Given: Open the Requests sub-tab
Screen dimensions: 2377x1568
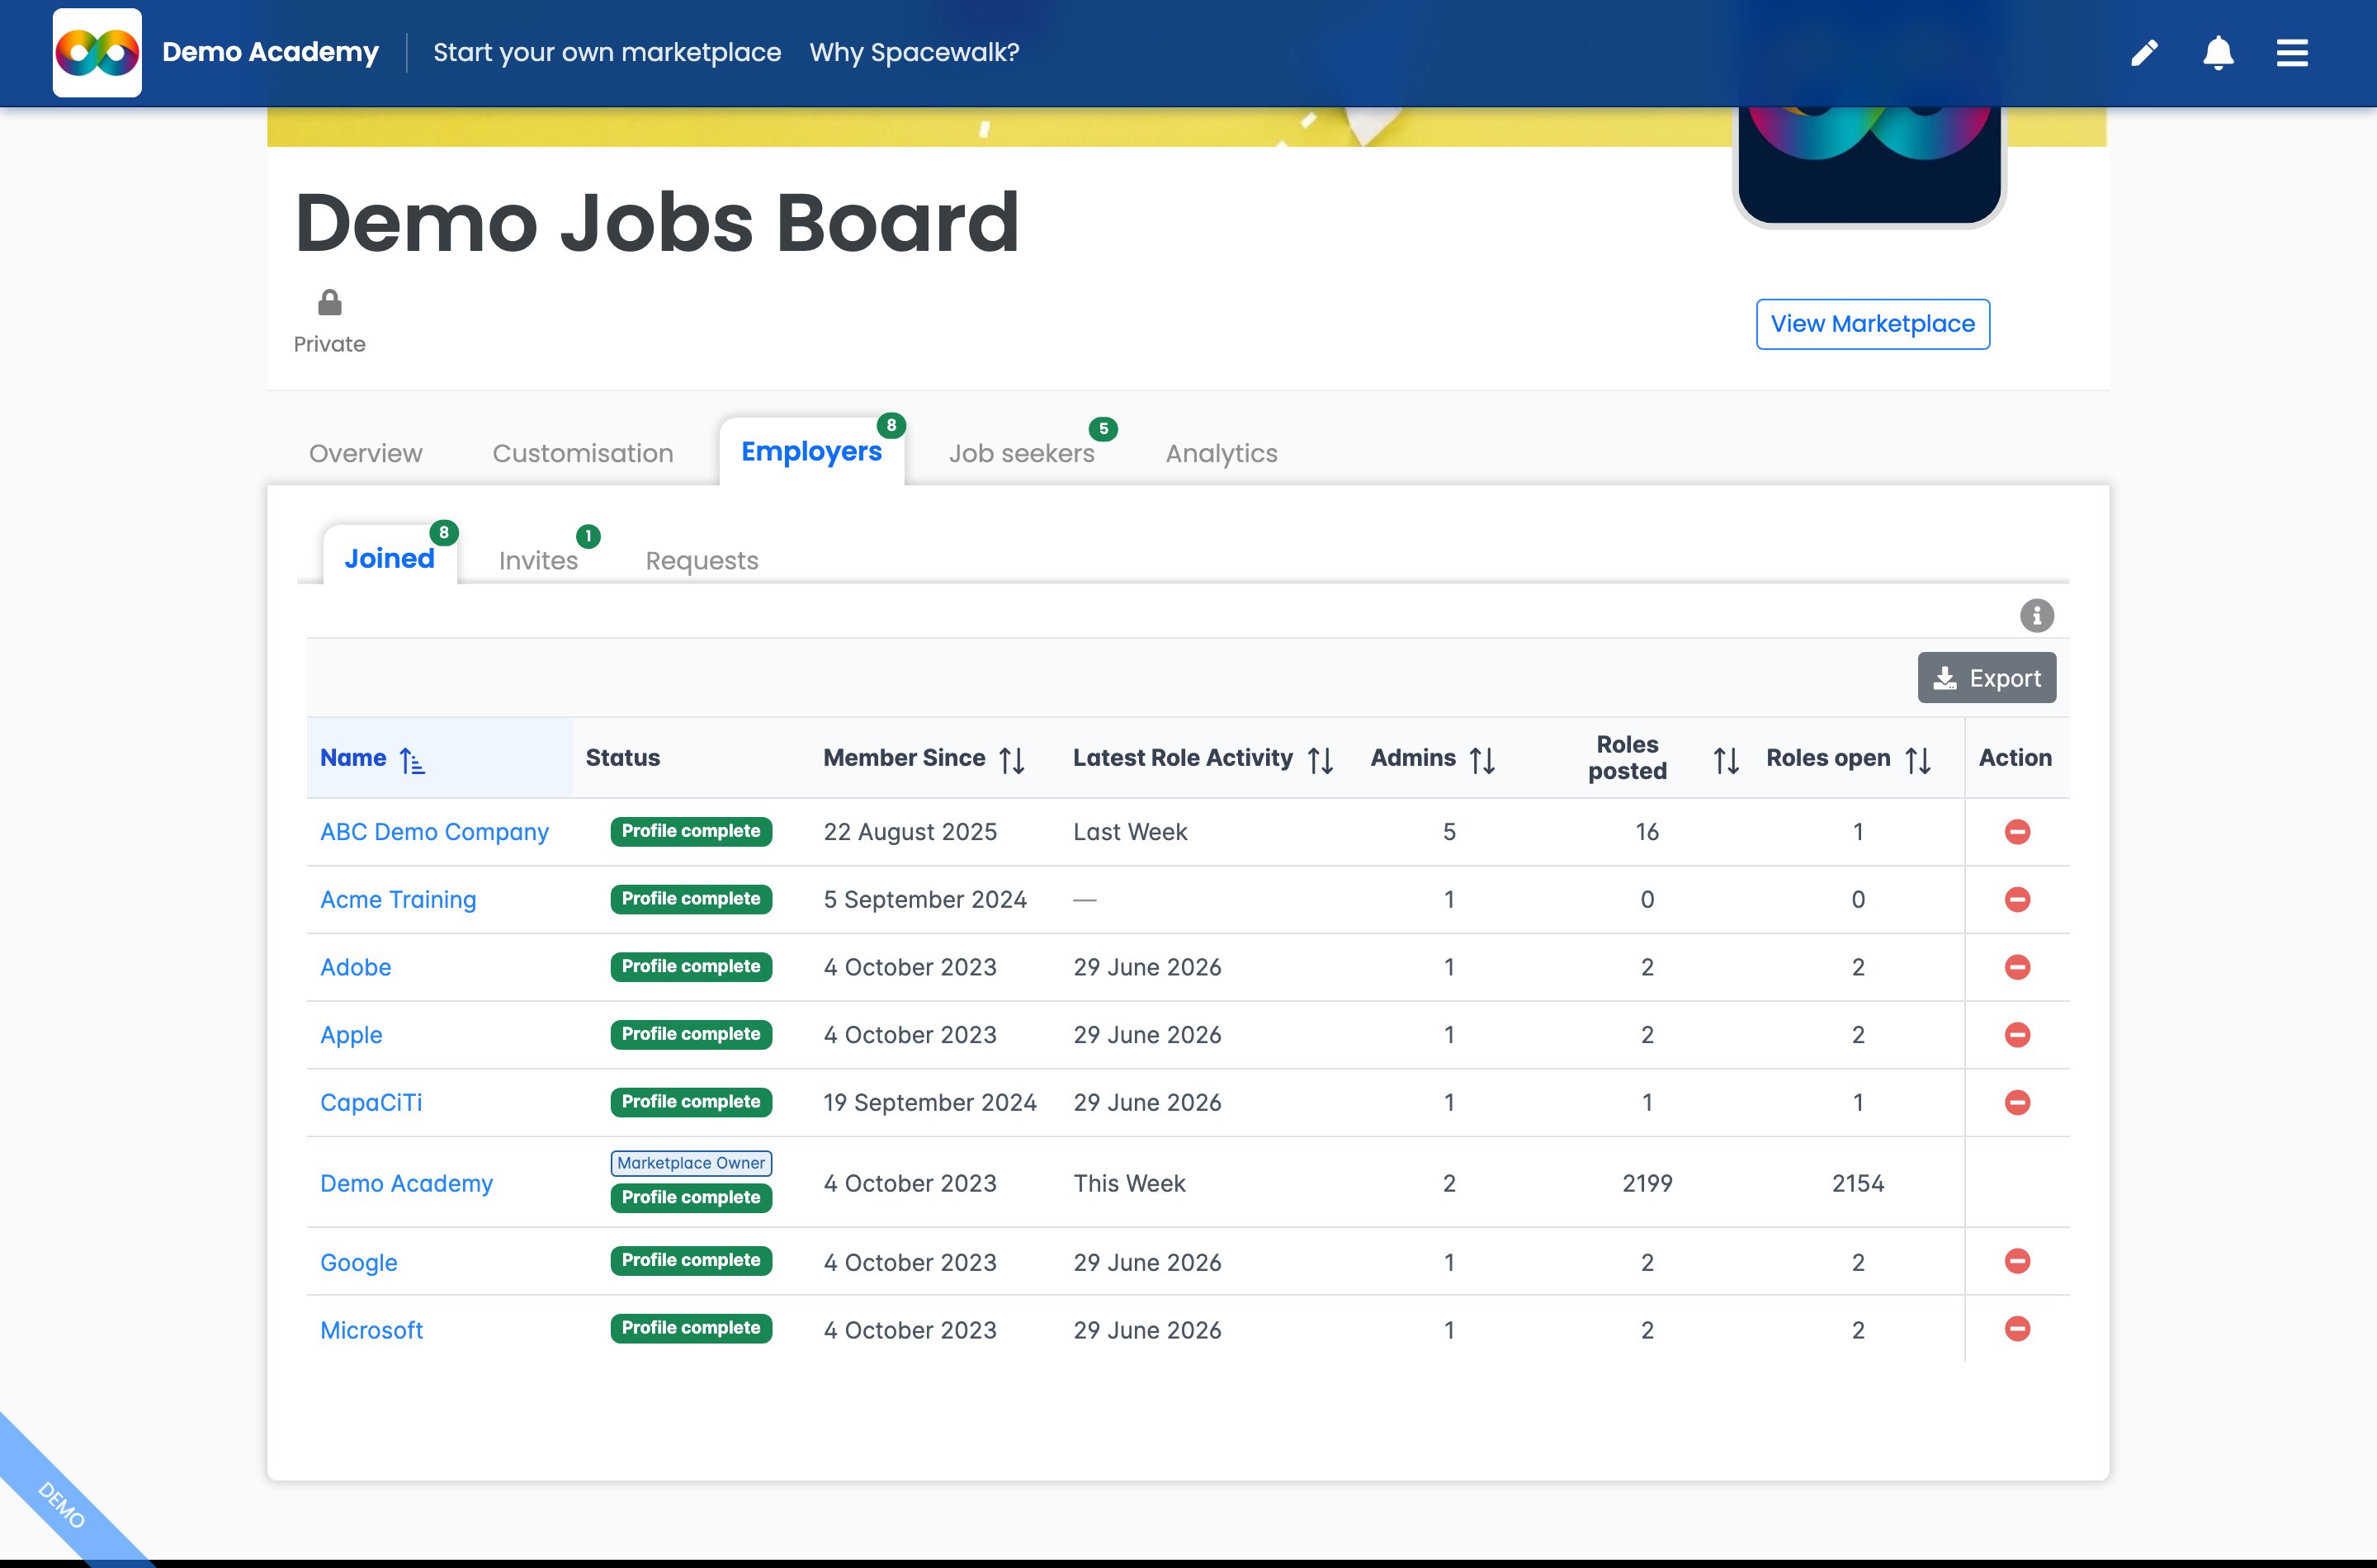Looking at the screenshot, I should tap(702, 561).
